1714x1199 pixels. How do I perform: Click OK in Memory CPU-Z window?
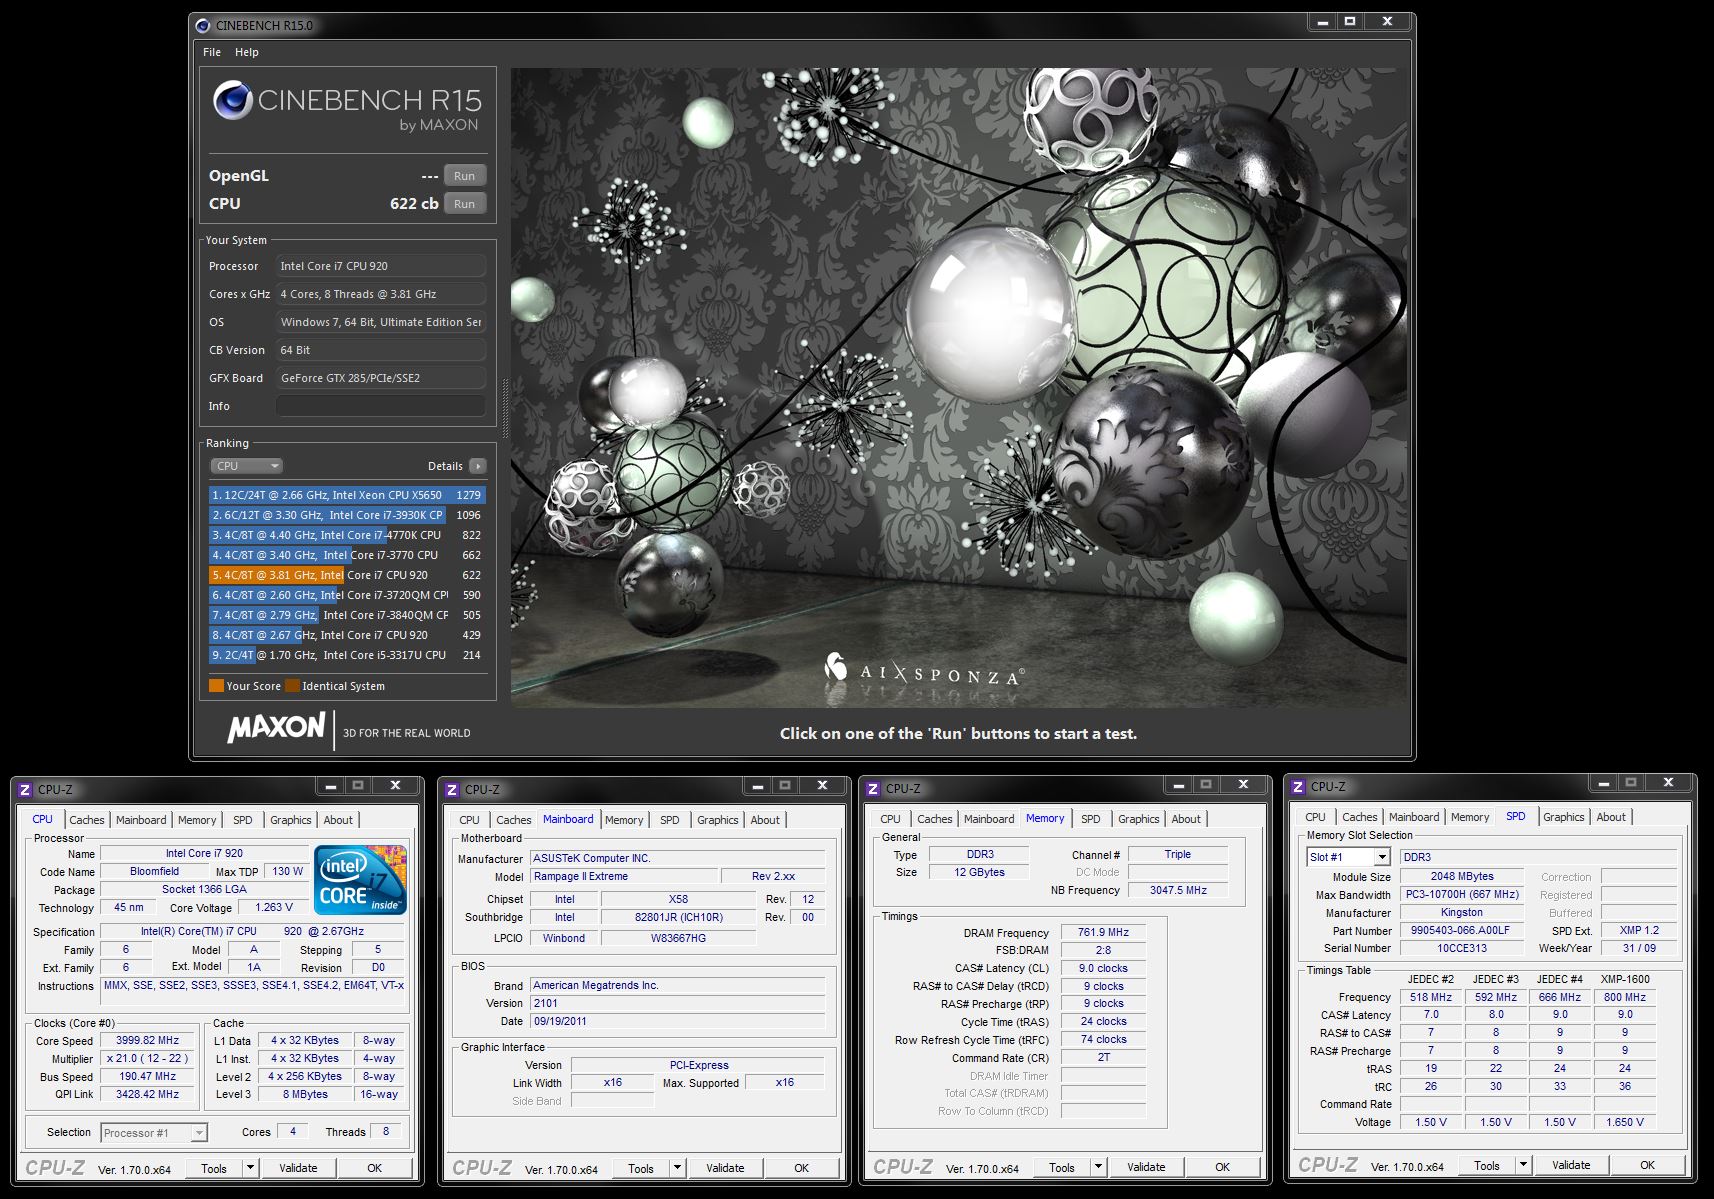1223,1167
